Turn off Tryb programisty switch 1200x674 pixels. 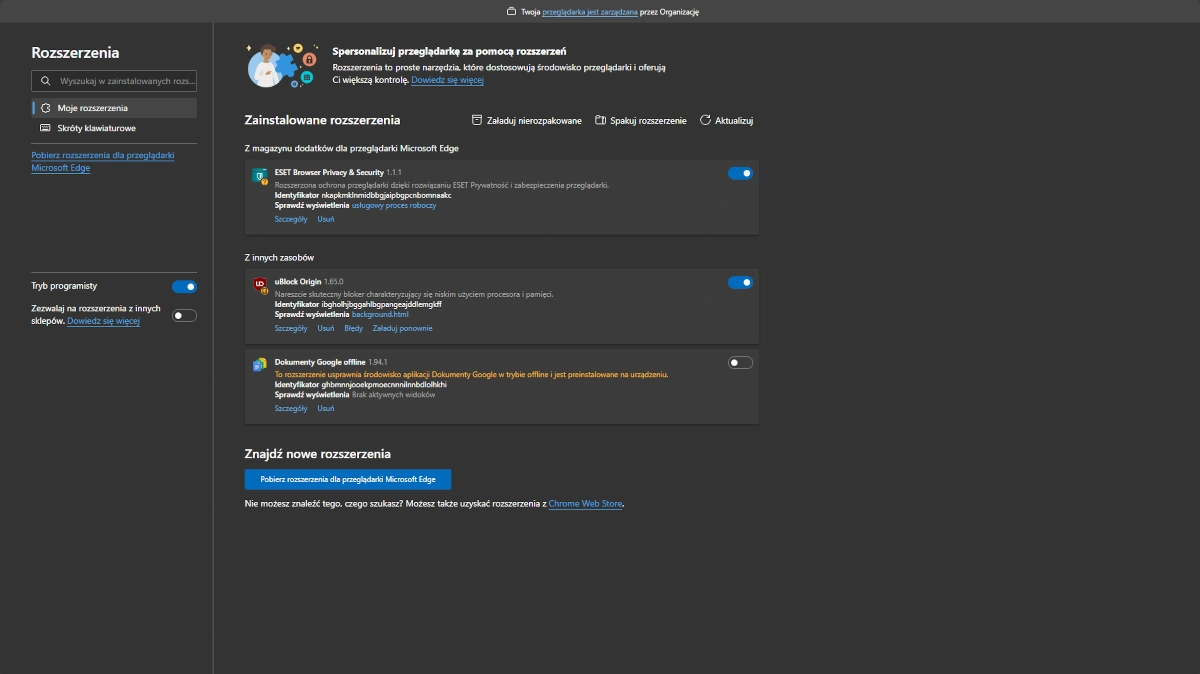[x=184, y=287]
